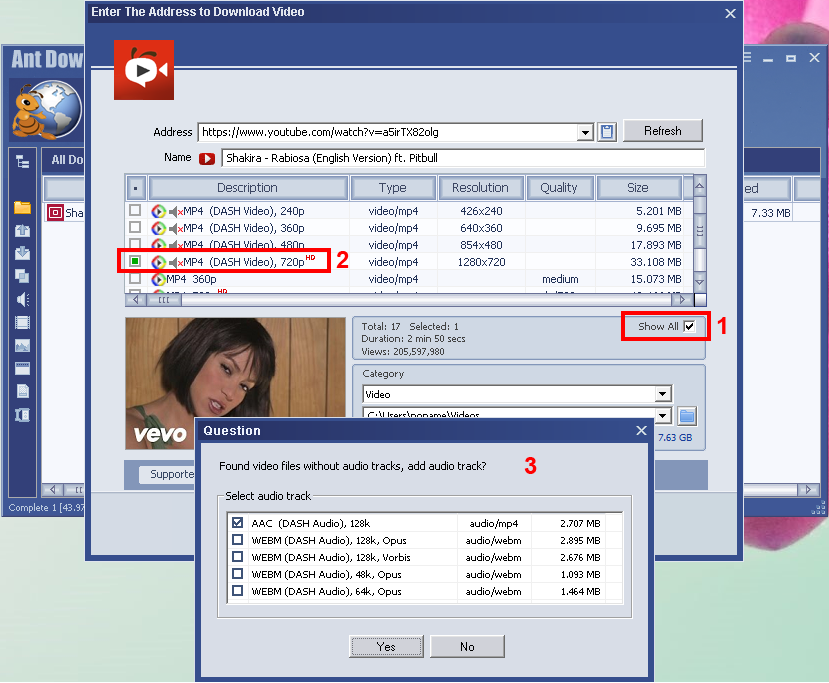This screenshot has height=683, width=829.
Task: Click the media icon on the MP4 360p row
Action: coord(158,279)
